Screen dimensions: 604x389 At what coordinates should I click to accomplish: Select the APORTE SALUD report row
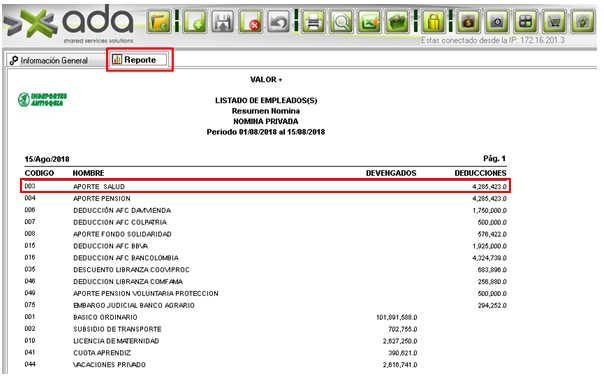click(265, 186)
